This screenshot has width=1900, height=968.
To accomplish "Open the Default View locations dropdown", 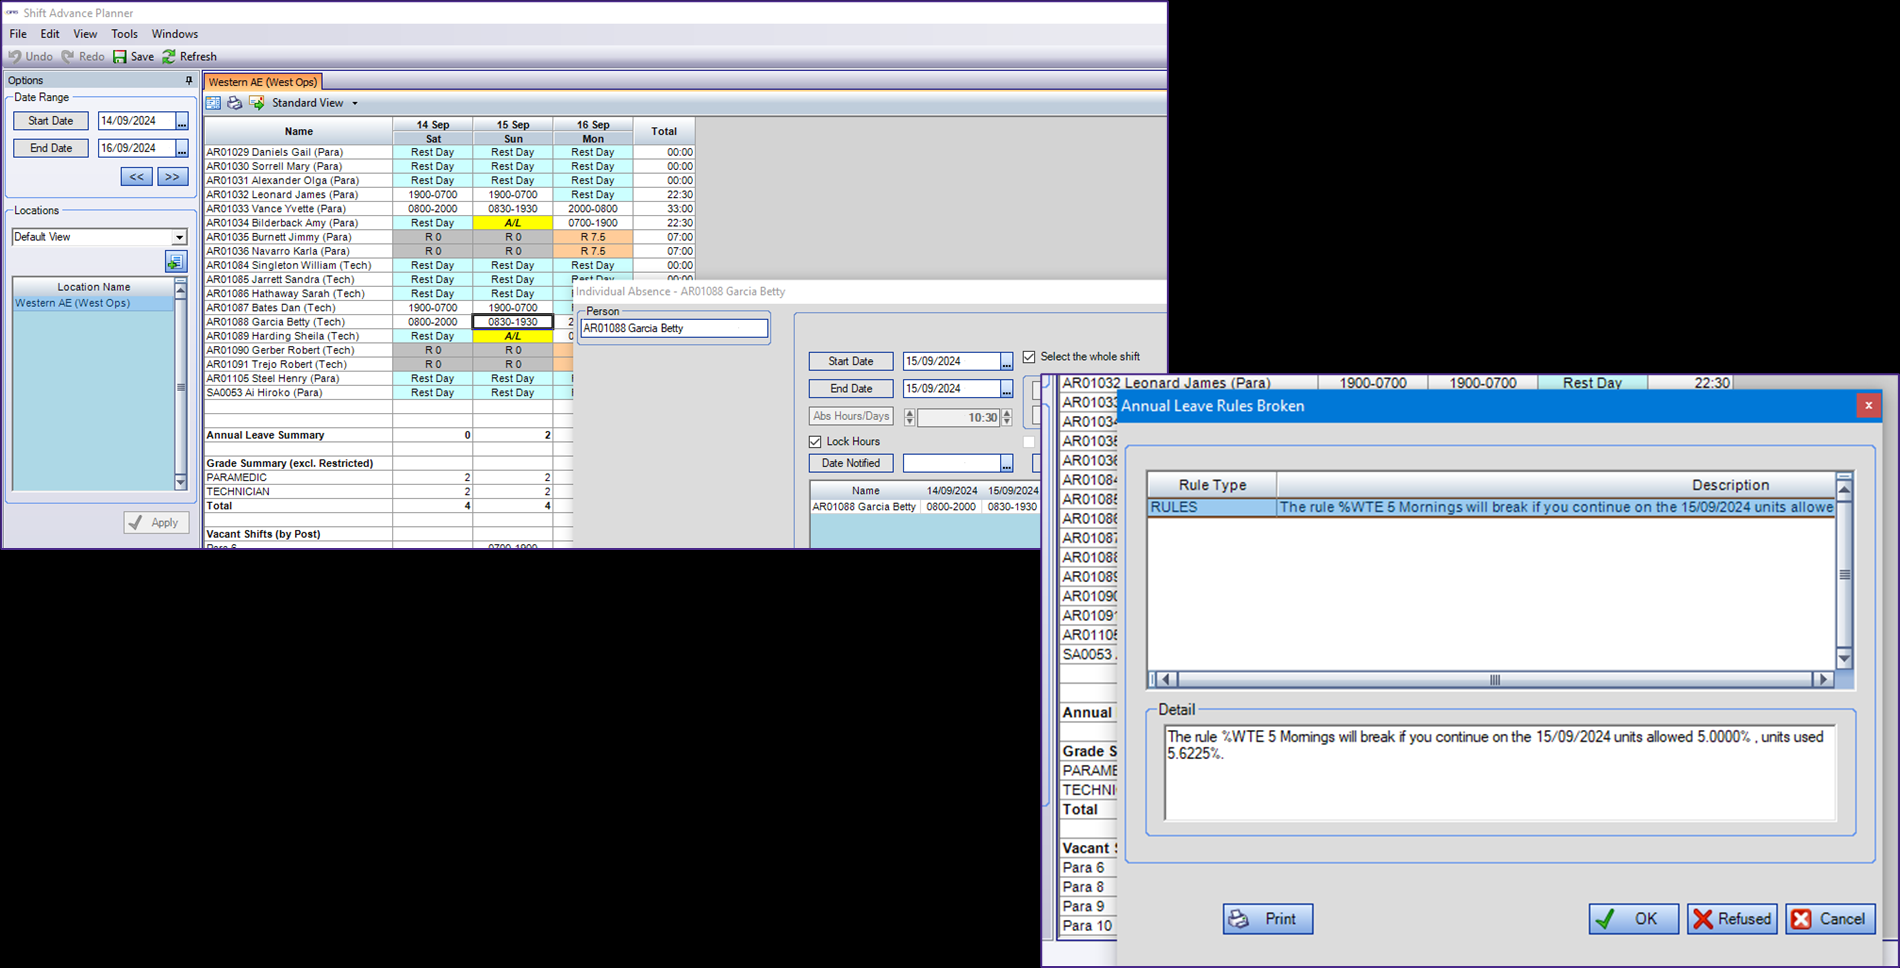I will pos(179,237).
